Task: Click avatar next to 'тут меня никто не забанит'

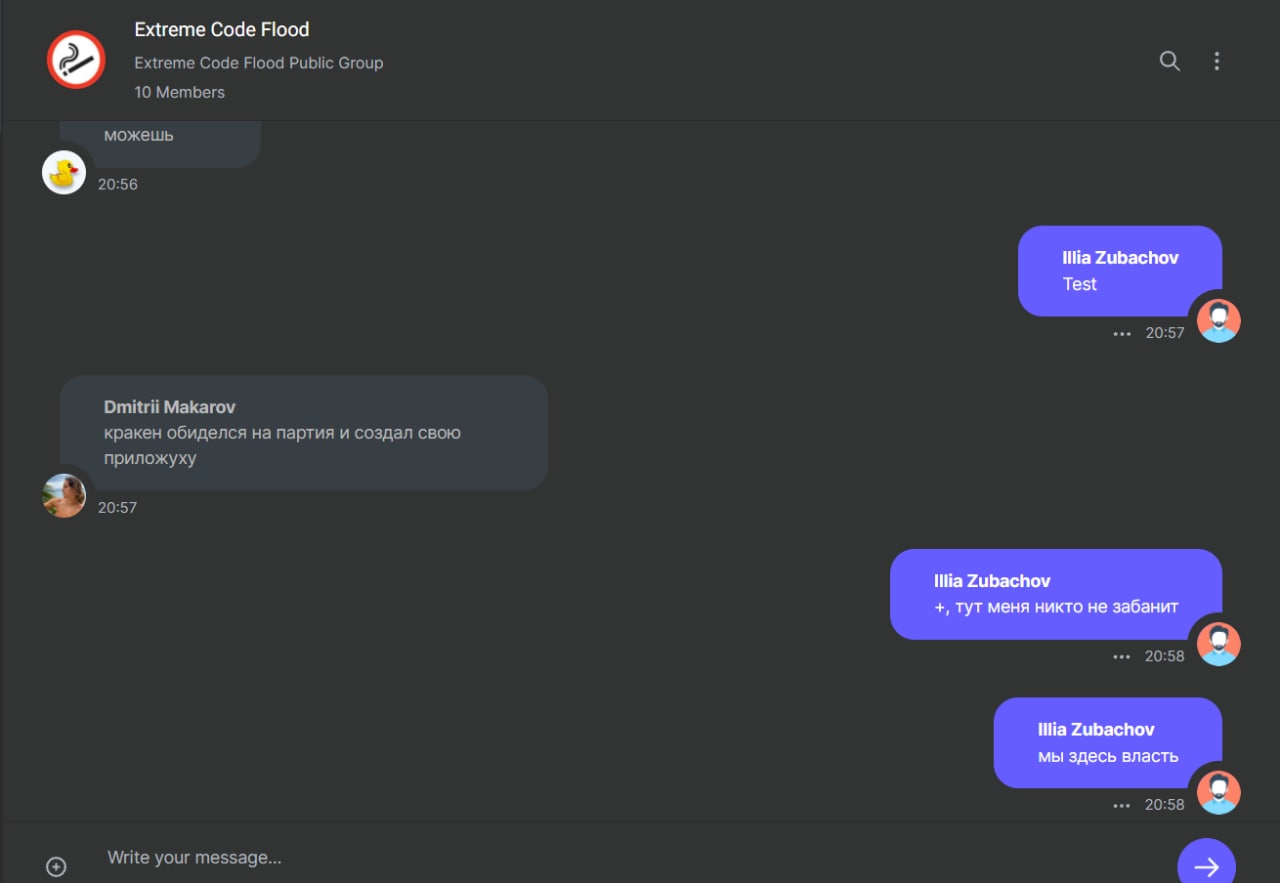Action: click(x=1219, y=644)
